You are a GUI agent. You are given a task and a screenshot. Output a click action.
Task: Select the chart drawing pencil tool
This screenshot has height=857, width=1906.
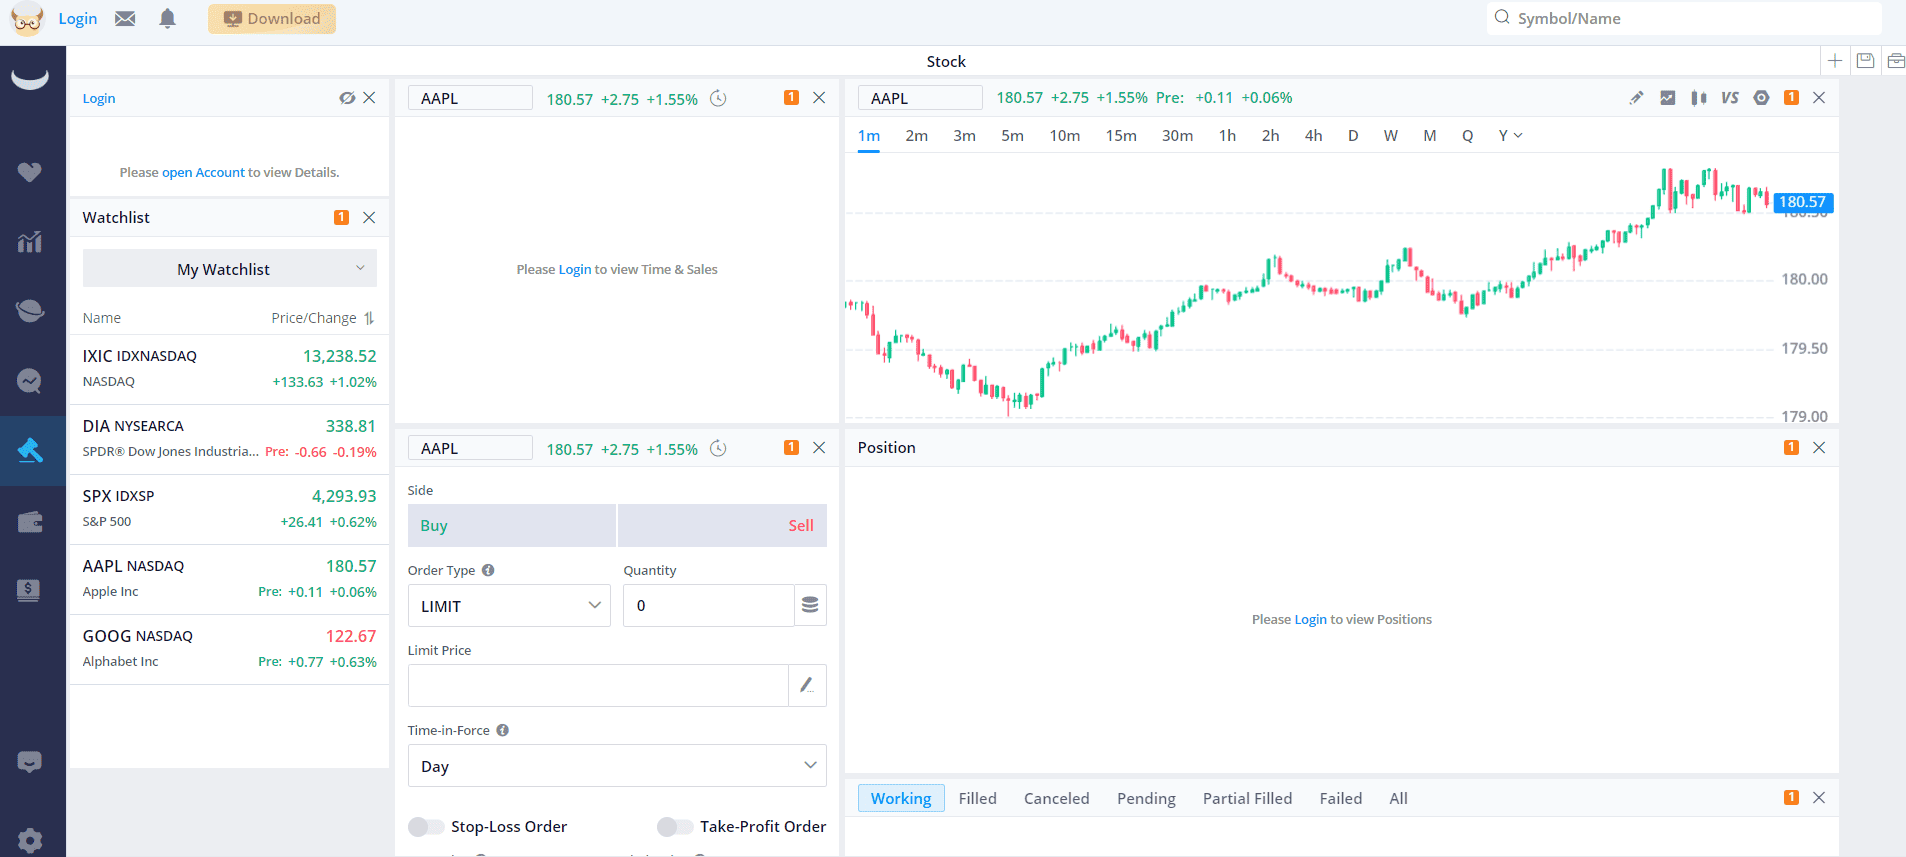point(1636,98)
